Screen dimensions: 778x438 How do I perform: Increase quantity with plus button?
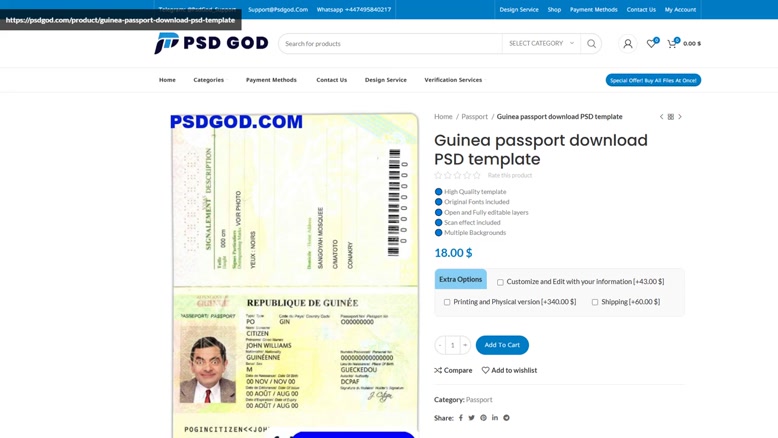click(x=465, y=345)
